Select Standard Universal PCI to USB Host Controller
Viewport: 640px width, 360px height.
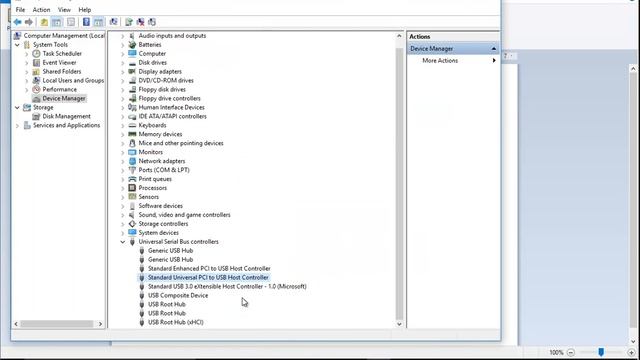(208, 278)
